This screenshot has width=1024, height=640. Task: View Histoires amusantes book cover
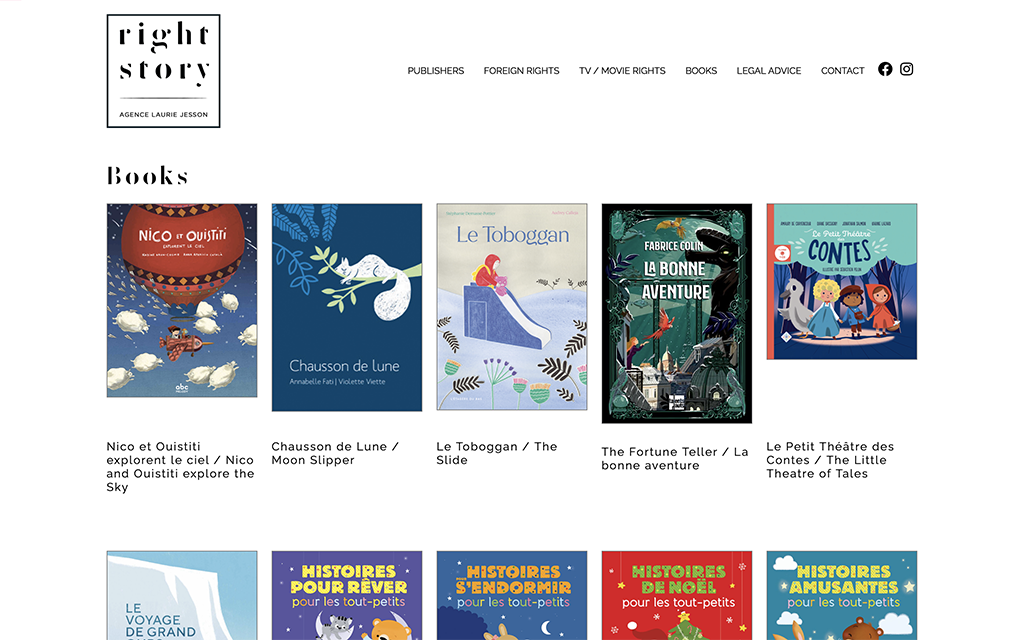[x=842, y=596]
